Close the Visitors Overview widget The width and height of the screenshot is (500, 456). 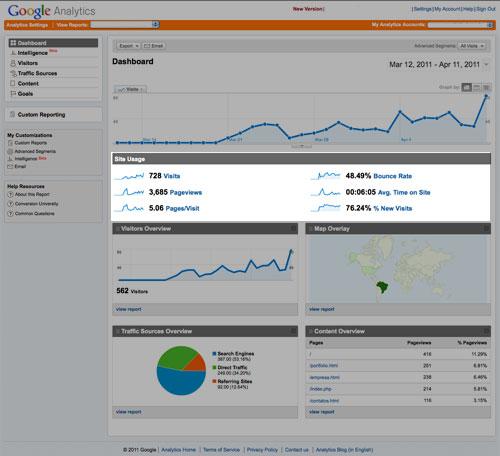293,228
